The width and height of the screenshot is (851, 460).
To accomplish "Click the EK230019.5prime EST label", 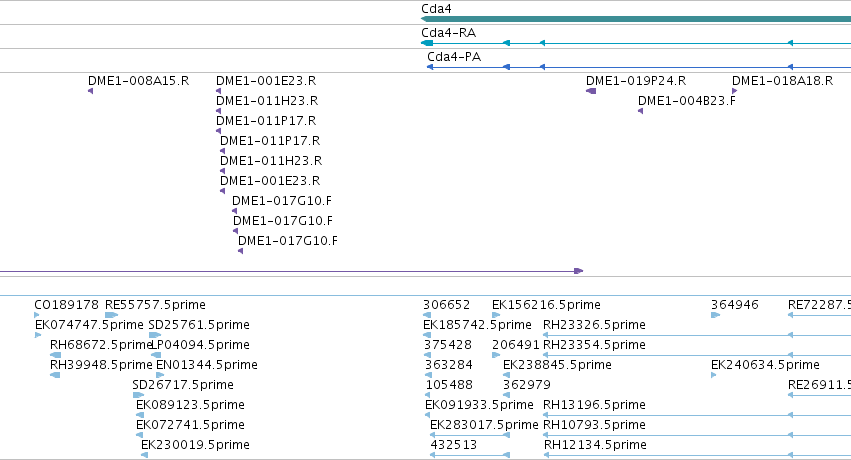I will [195, 445].
